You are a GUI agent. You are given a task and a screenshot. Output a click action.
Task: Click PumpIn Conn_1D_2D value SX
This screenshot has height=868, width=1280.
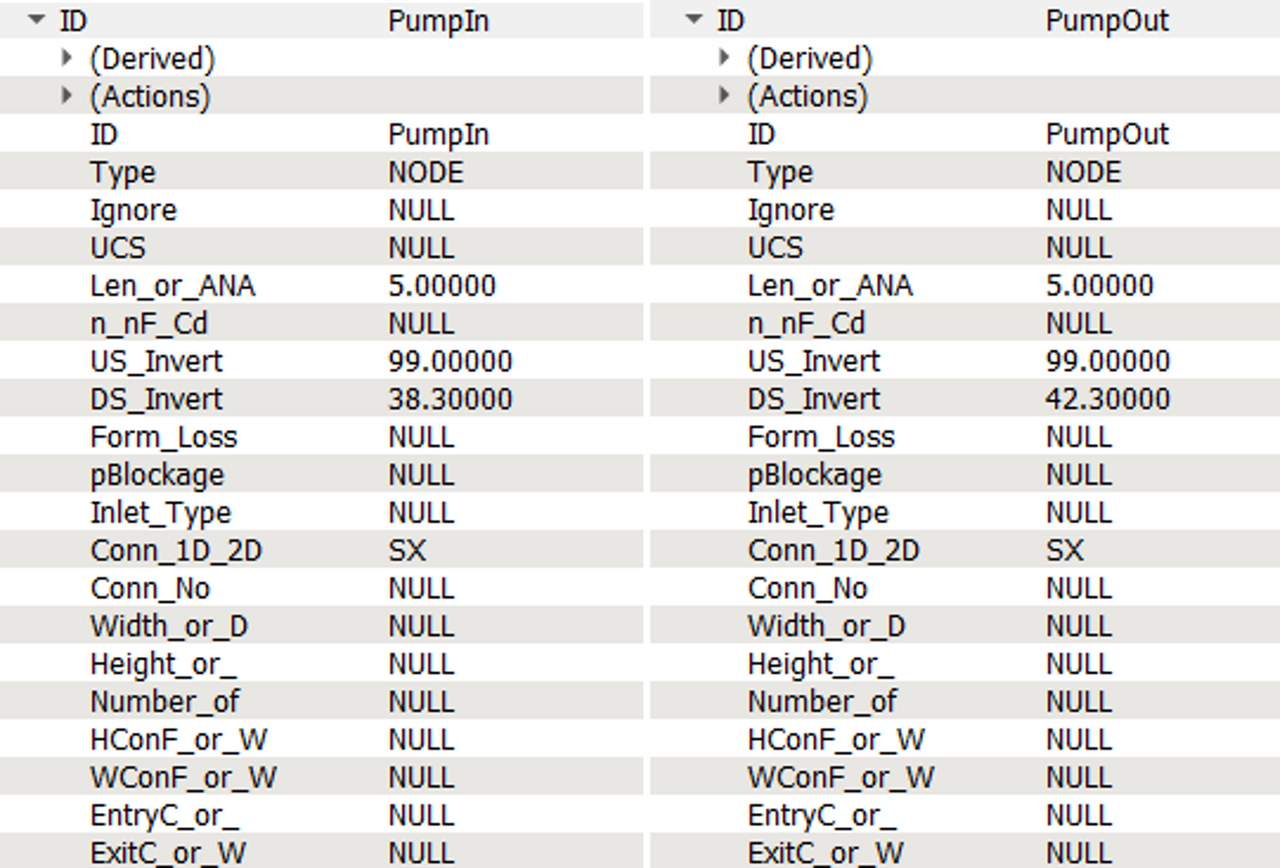click(x=407, y=551)
